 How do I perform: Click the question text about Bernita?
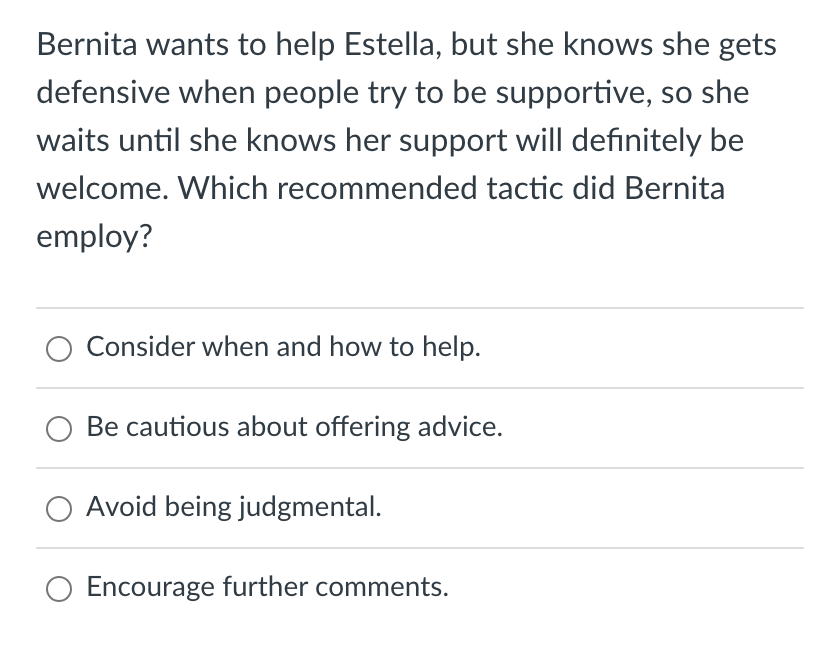point(400,140)
